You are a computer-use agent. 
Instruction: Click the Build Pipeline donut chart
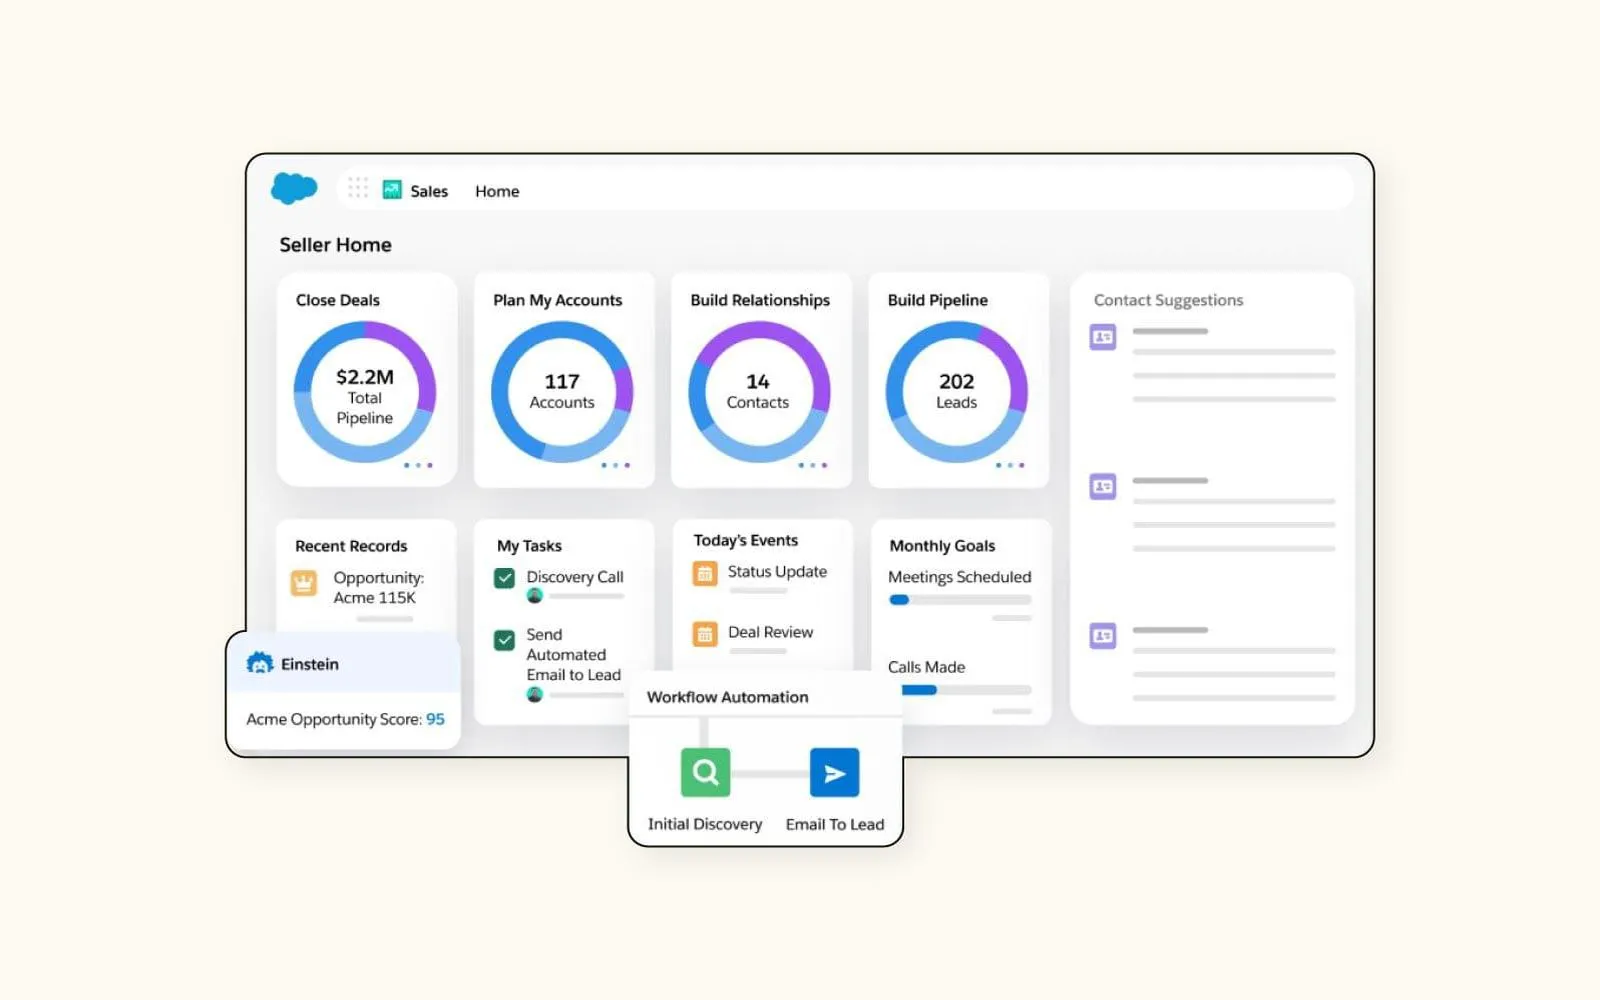957,391
